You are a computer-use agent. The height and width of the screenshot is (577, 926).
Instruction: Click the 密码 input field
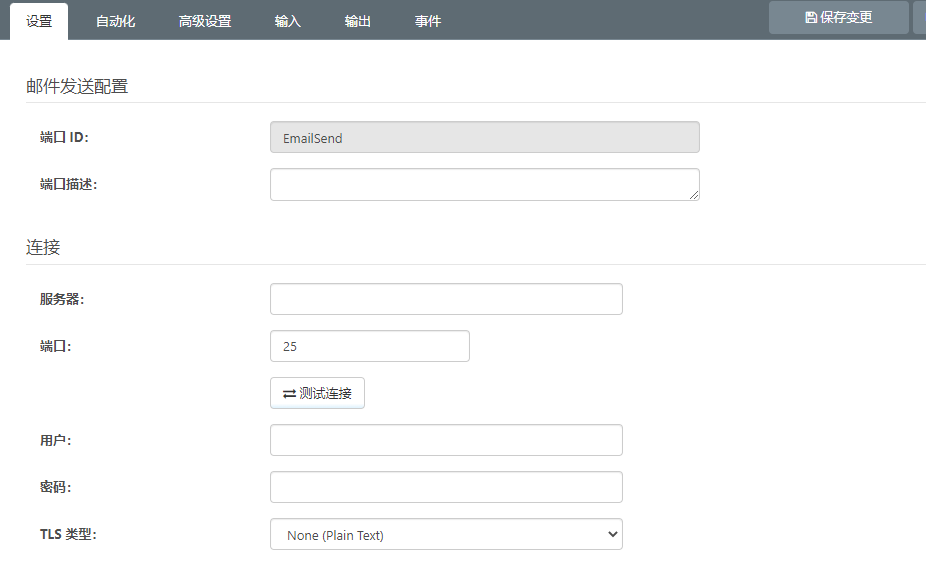(x=446, y=487)
